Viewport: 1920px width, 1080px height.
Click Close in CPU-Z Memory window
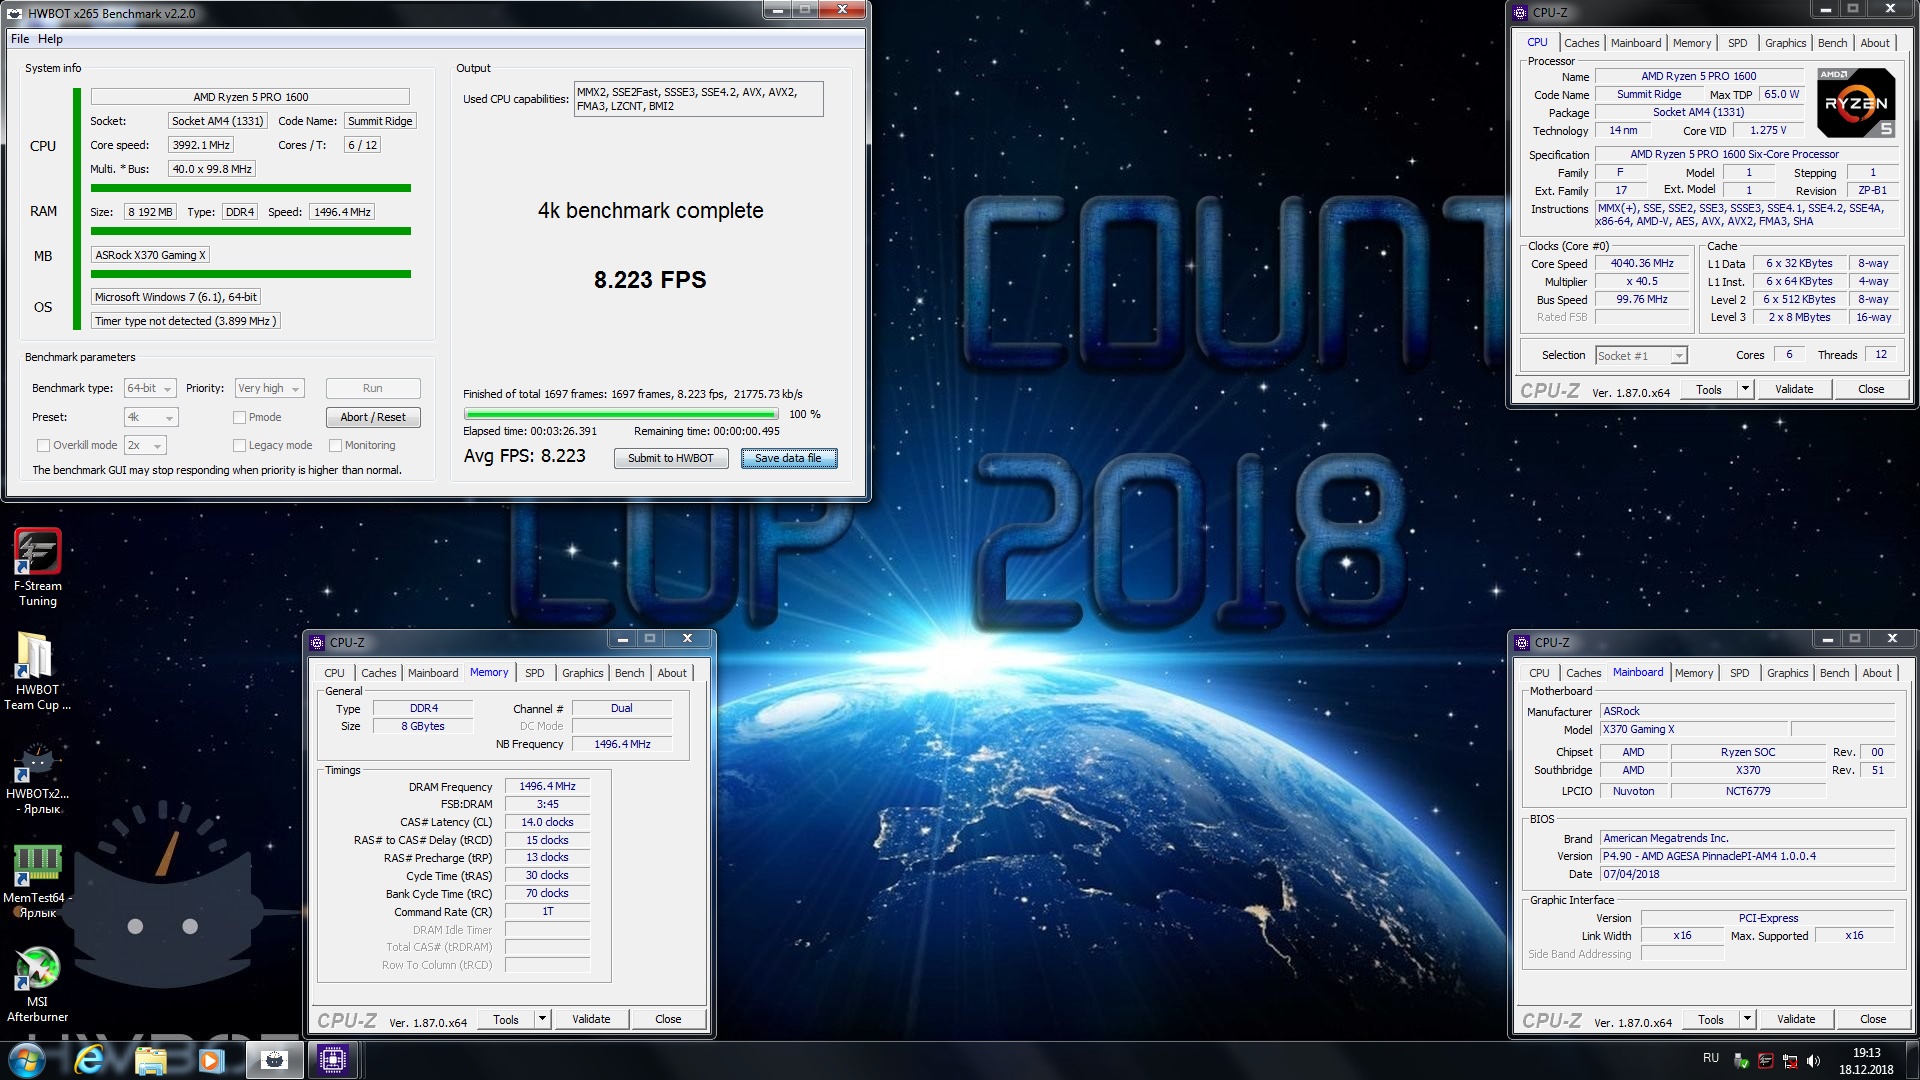[668, 1019]
